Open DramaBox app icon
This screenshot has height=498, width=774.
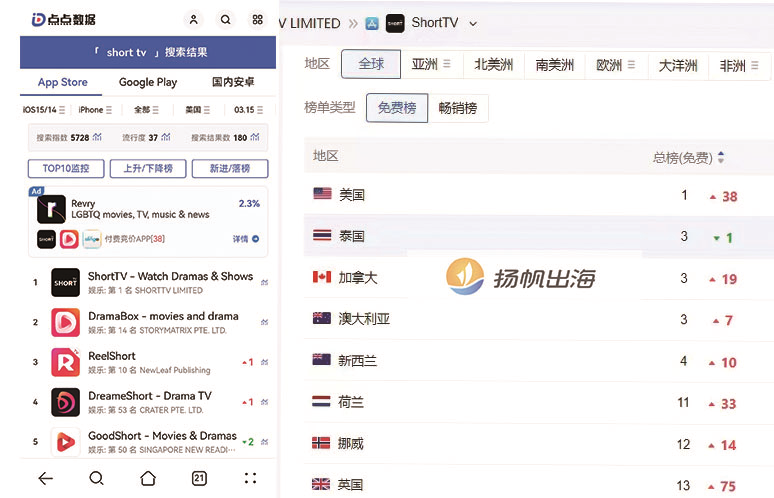coord(65,322)
